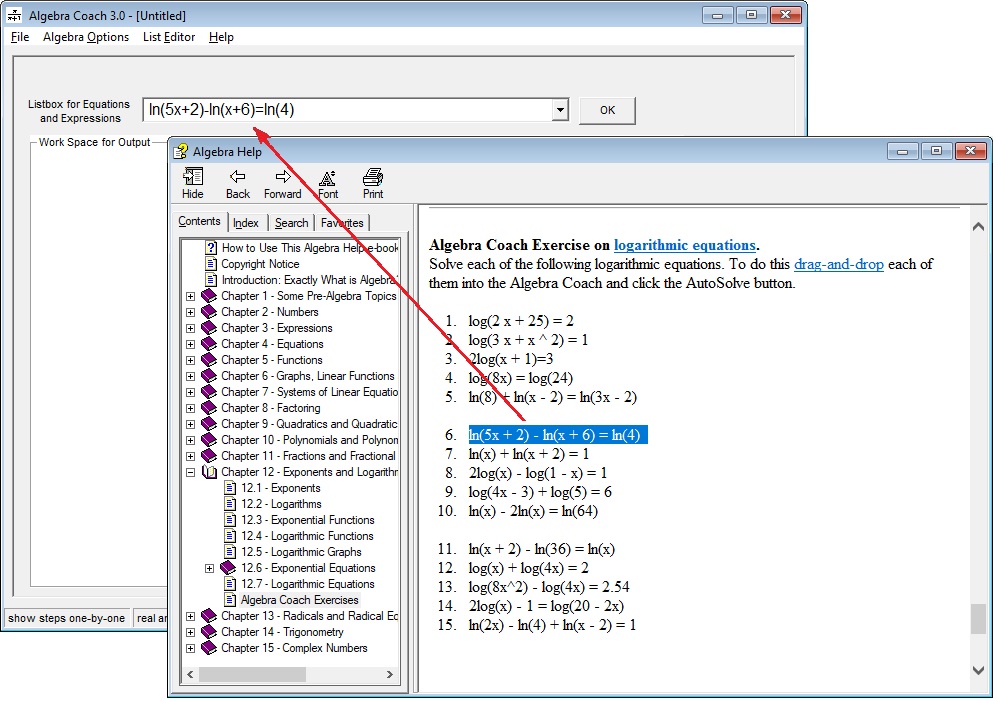Open the Help menu in Algebra Coach

tap(221, 37)
